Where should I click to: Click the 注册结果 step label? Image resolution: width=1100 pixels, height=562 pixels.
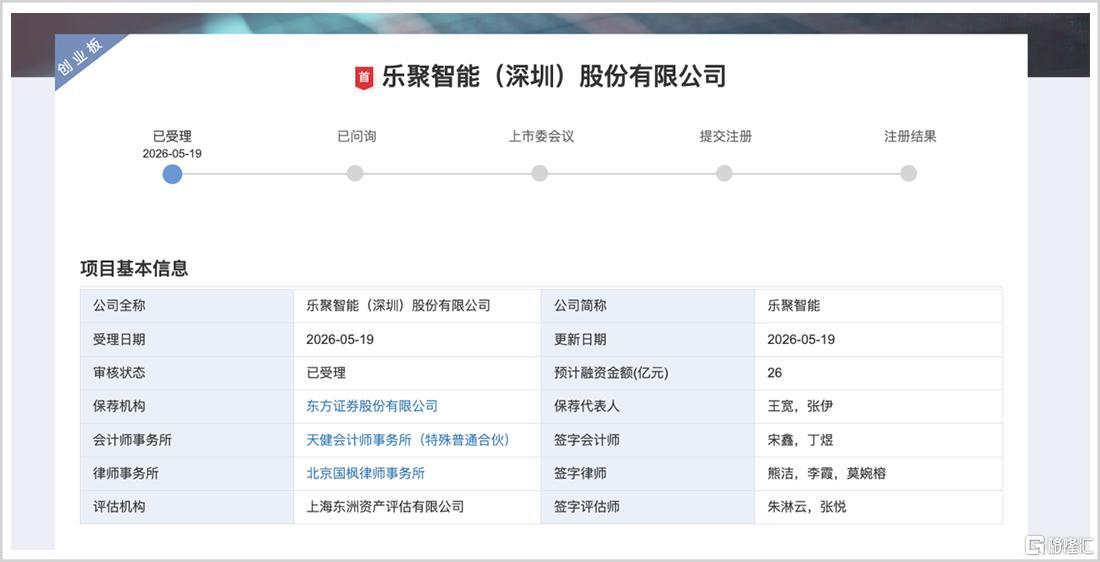pyautogui.click(x=910, y=136)
